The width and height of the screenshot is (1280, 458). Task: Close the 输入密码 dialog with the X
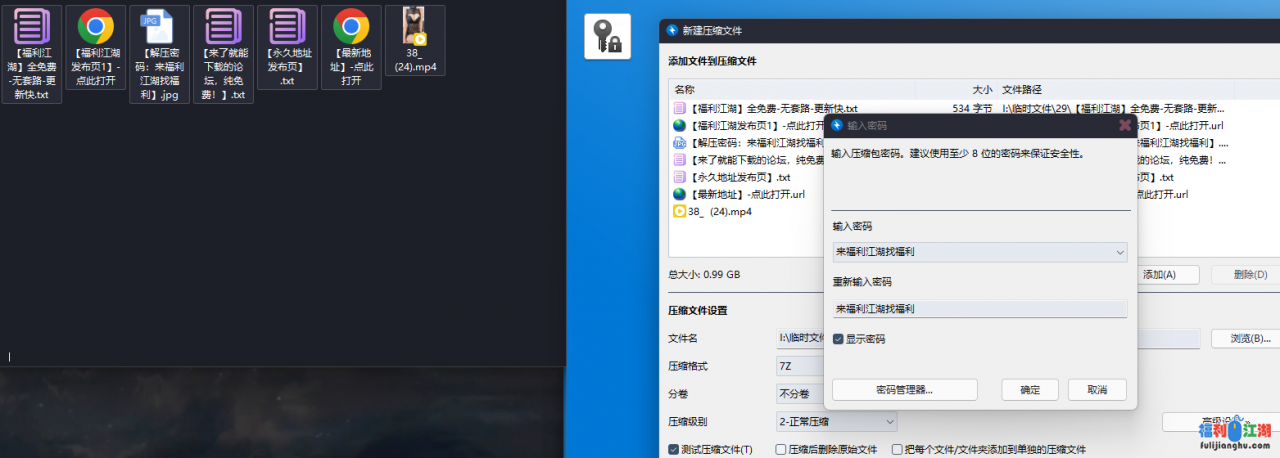(x=1124, y=125)
